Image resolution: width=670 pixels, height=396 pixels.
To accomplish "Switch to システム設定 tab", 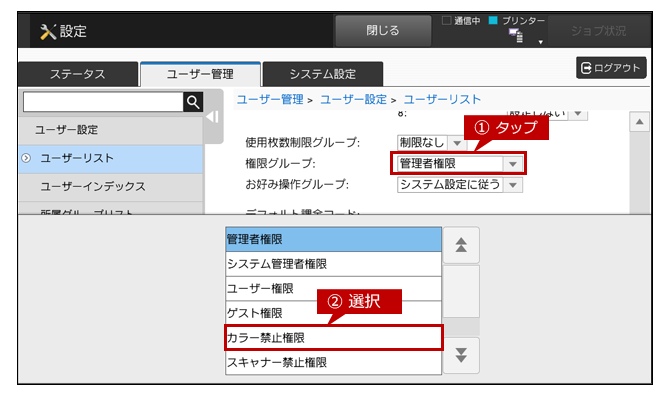I will coord(323,74).
